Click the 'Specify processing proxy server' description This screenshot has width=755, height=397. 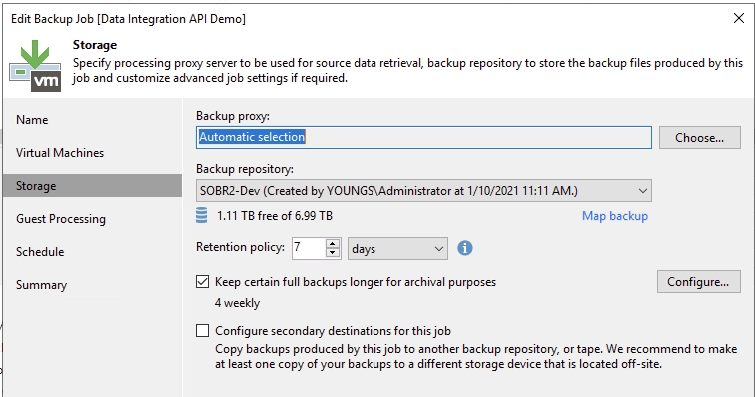tap(408, 70)
